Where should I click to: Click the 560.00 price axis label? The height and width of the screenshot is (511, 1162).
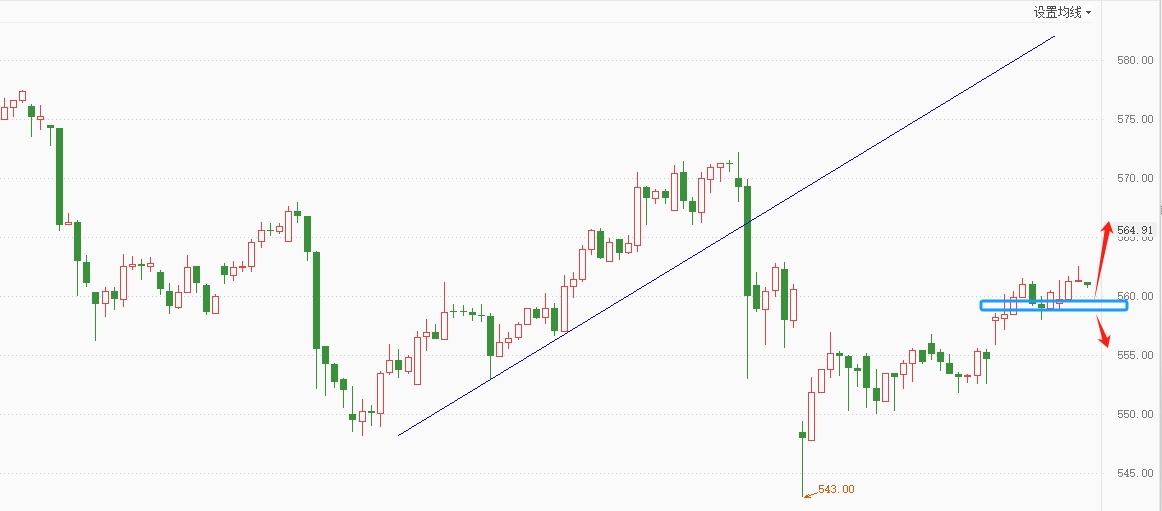(1135, 296)
